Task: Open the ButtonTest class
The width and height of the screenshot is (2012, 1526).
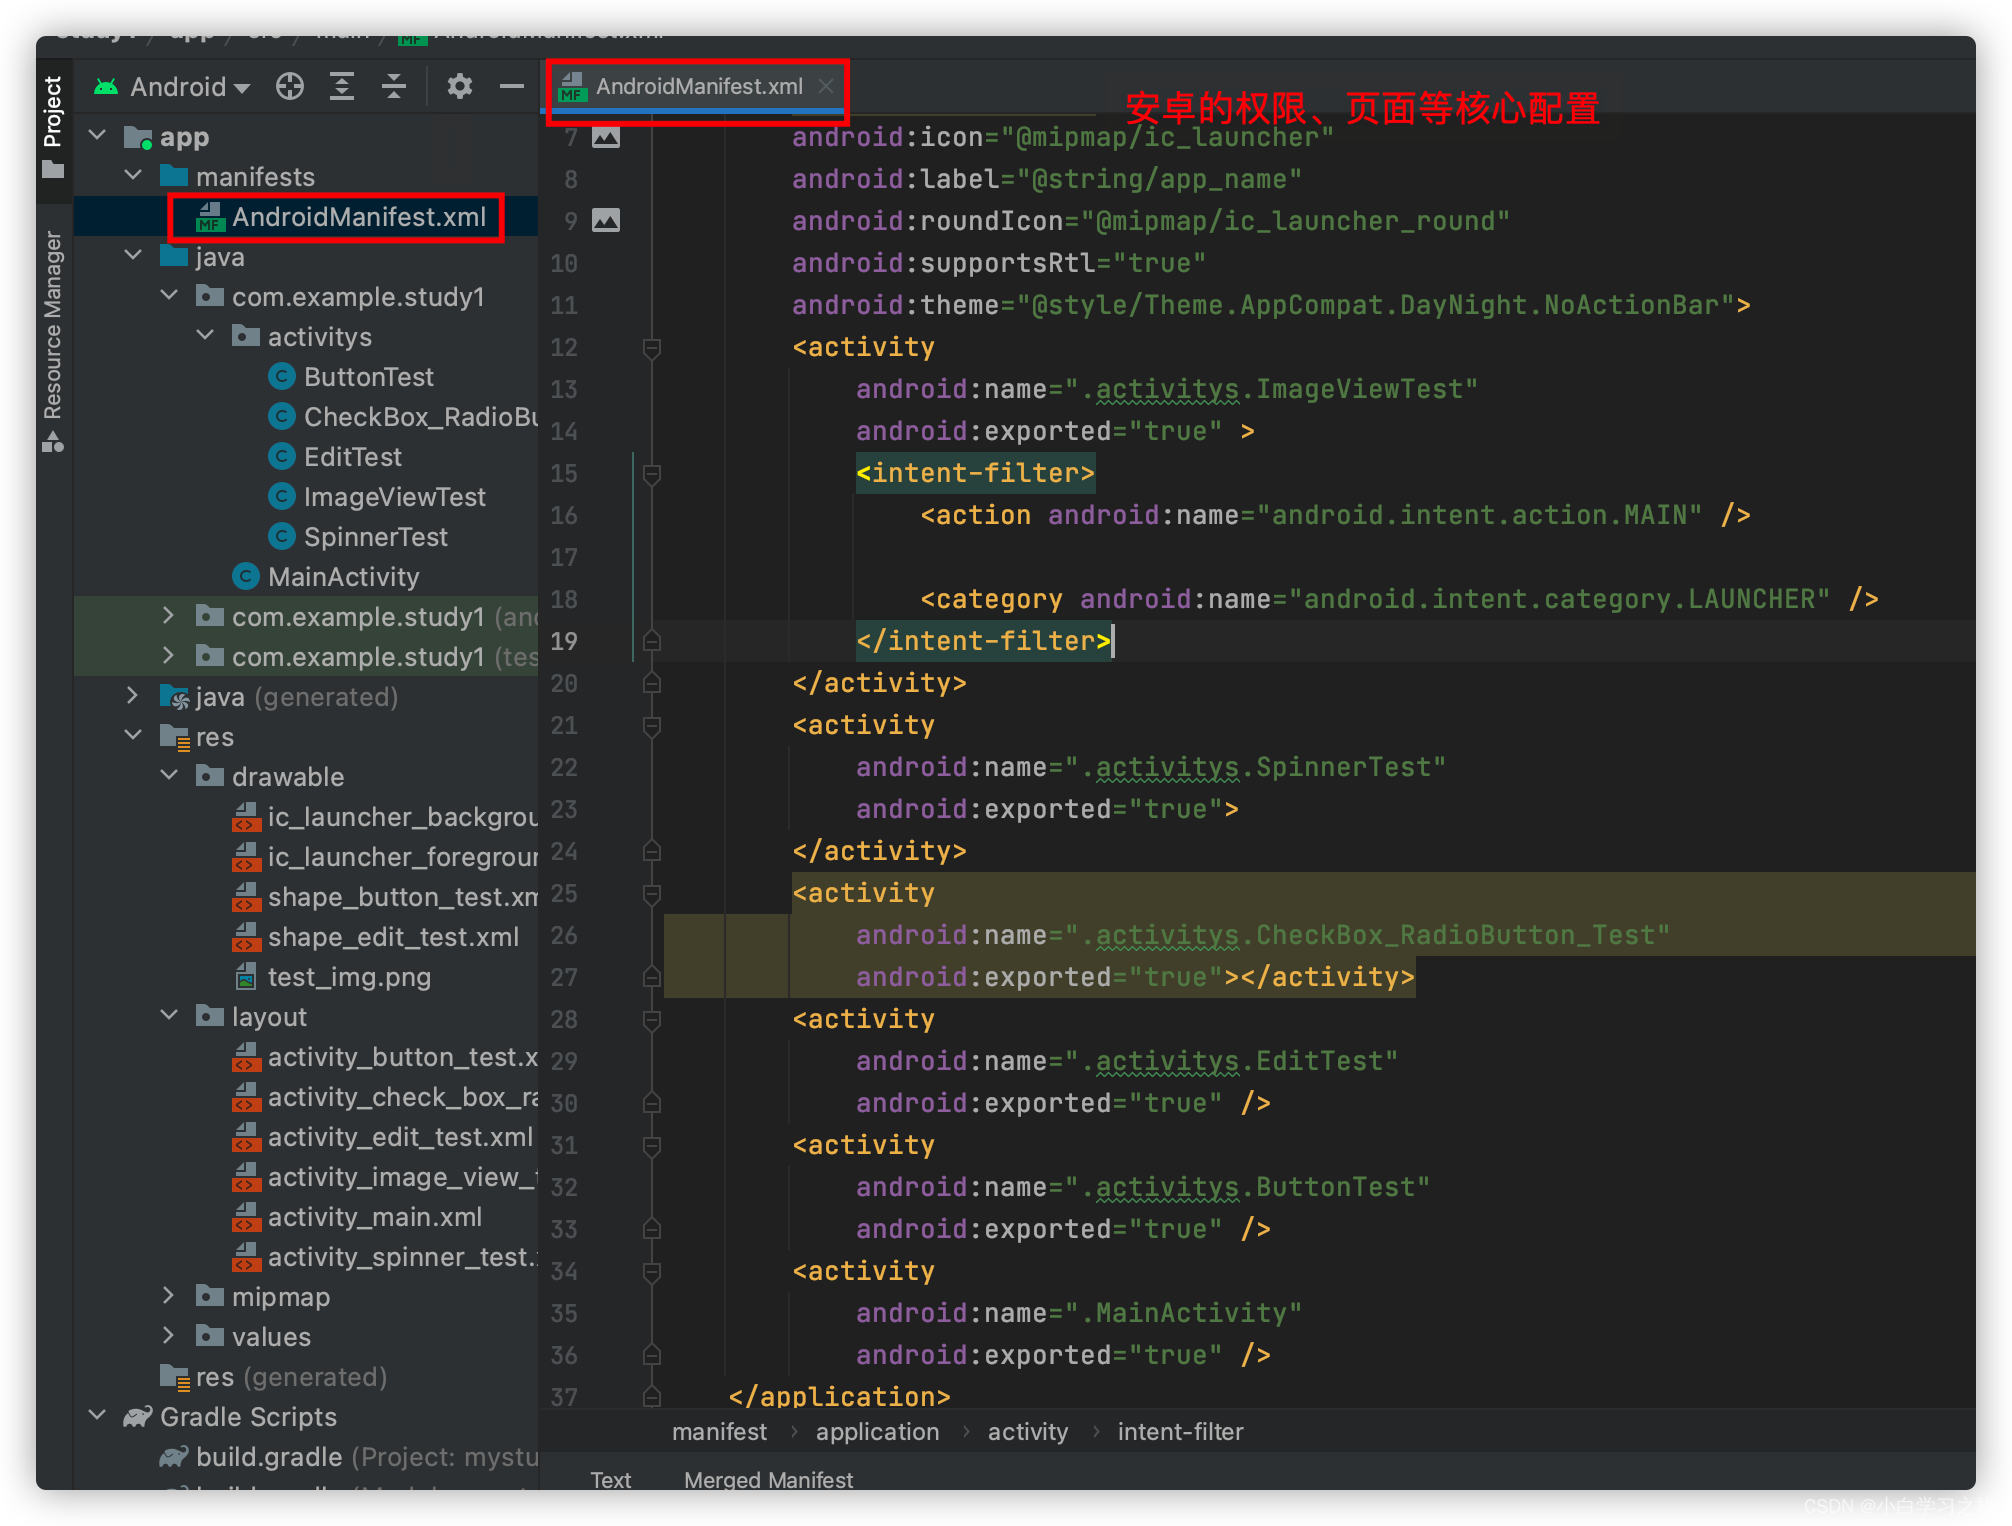Action: [x=352, y=377]
